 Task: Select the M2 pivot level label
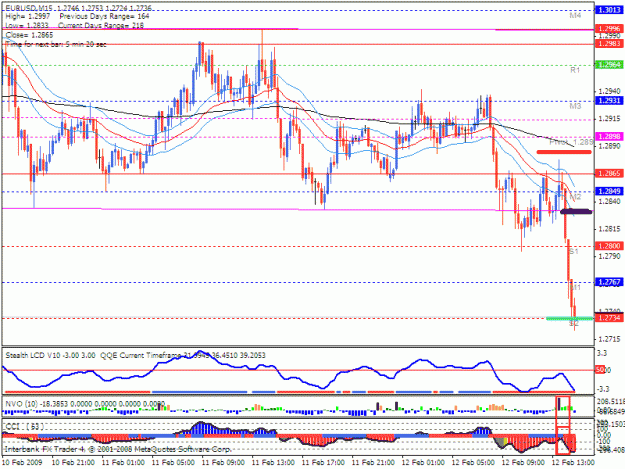pos(575,197)
